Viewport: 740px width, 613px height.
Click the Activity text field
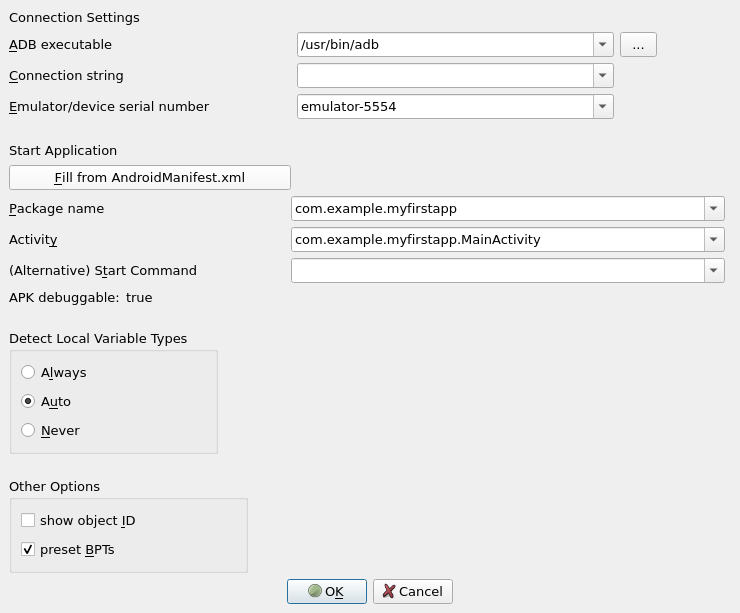(497, 239)
